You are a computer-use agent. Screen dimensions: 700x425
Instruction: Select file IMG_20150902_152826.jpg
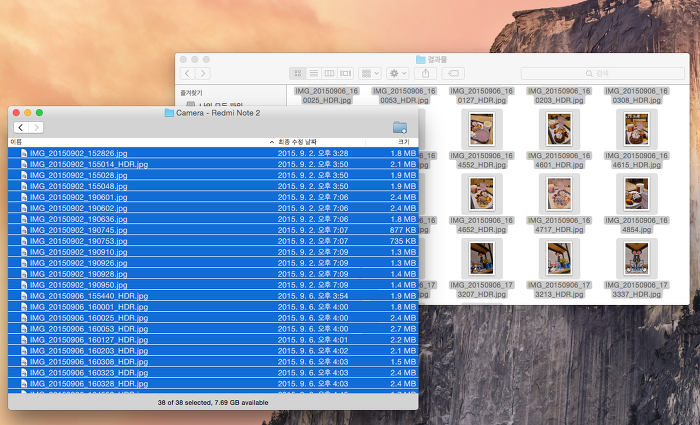coord(213,153)
